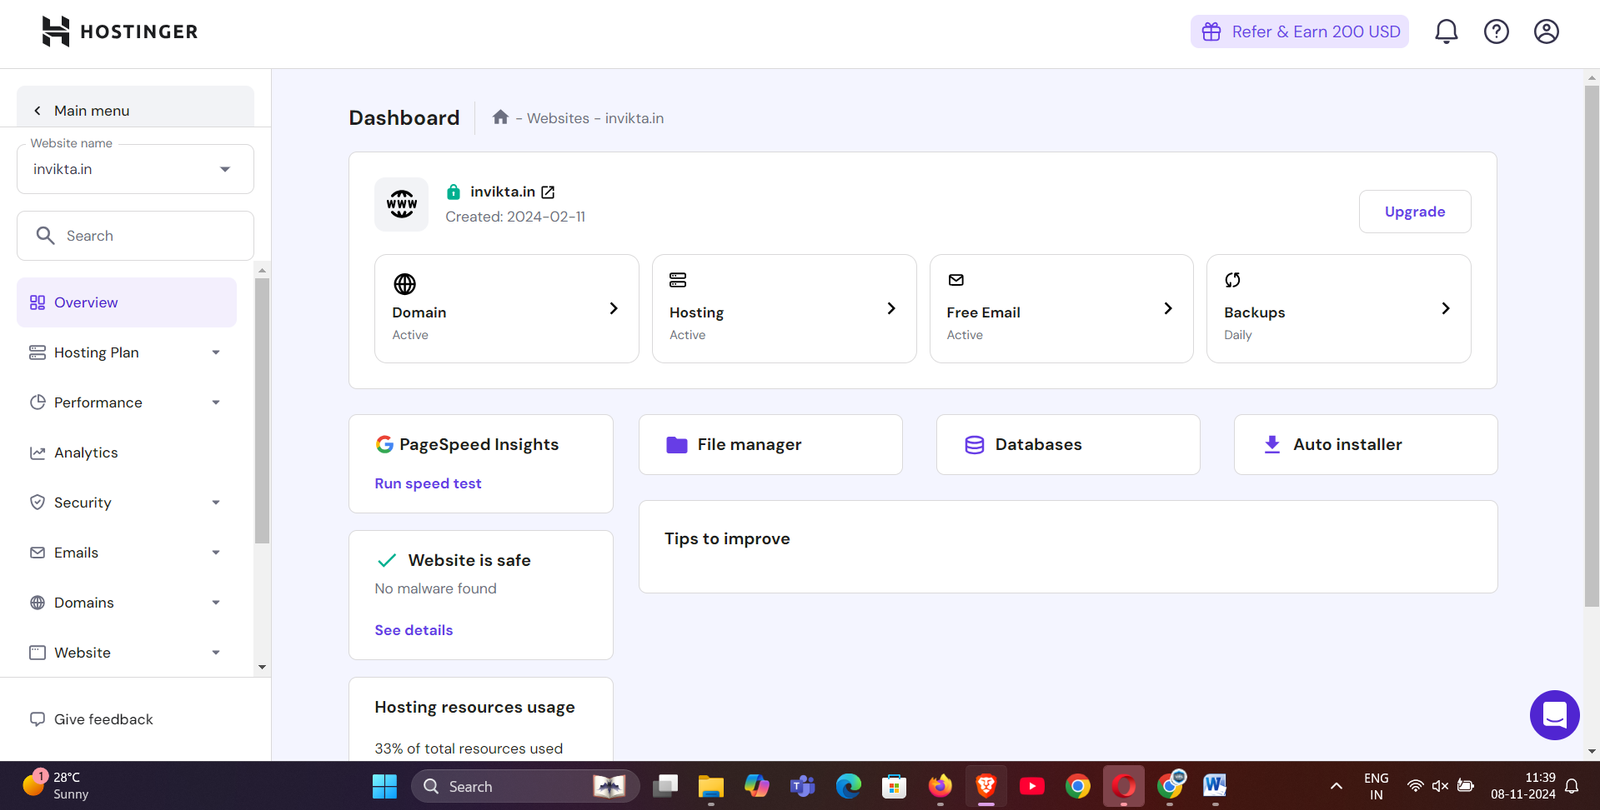
Task: Open the Hosting card
Action: point(784,308)
